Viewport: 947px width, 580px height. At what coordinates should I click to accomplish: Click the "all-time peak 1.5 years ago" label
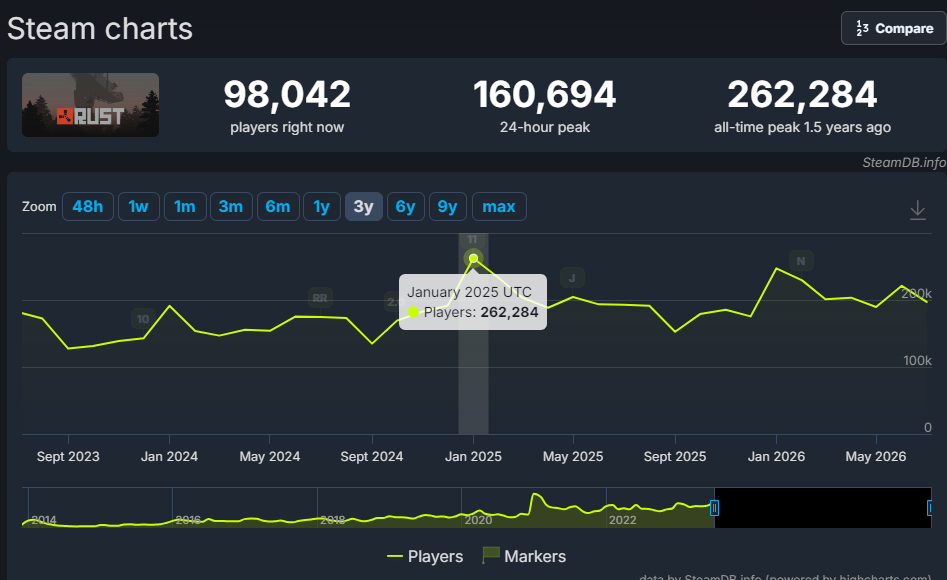(x=802, y=127)
